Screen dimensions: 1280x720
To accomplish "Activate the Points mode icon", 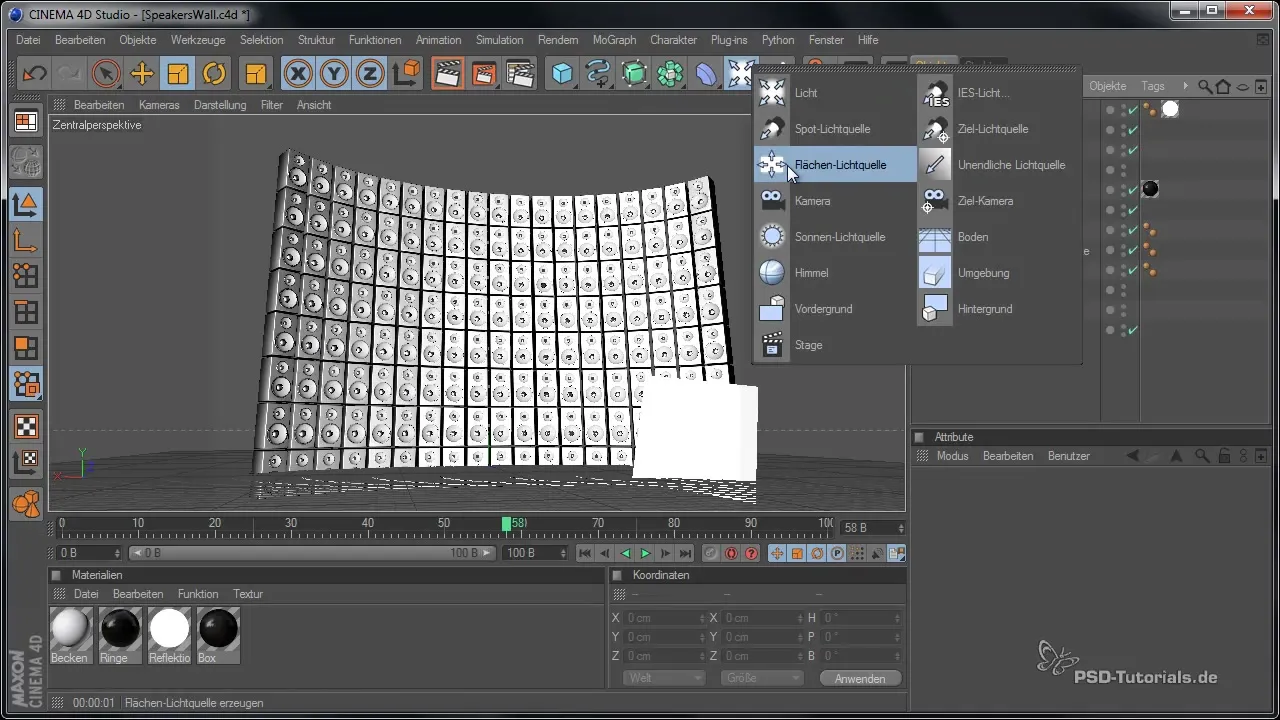I will (25, 275).
